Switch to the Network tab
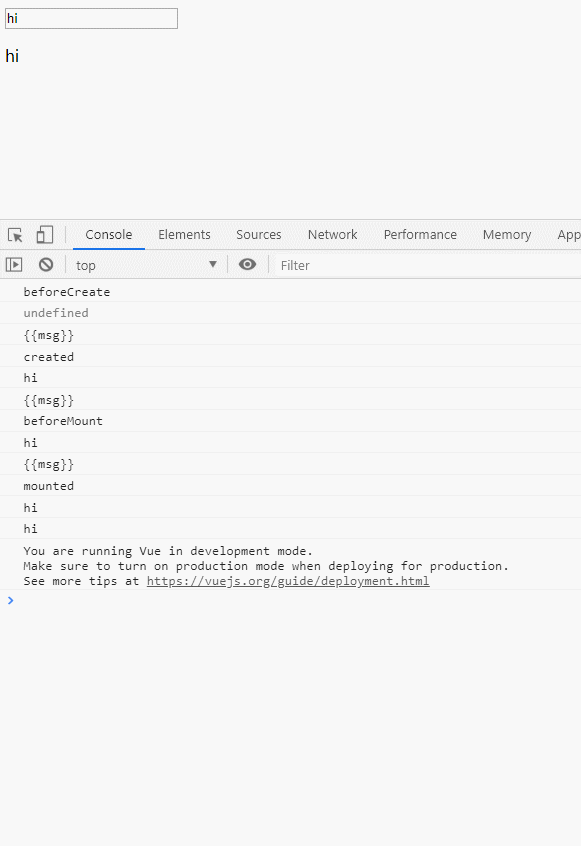This screenshot has width=581, height=846. (x=332, y=235)
